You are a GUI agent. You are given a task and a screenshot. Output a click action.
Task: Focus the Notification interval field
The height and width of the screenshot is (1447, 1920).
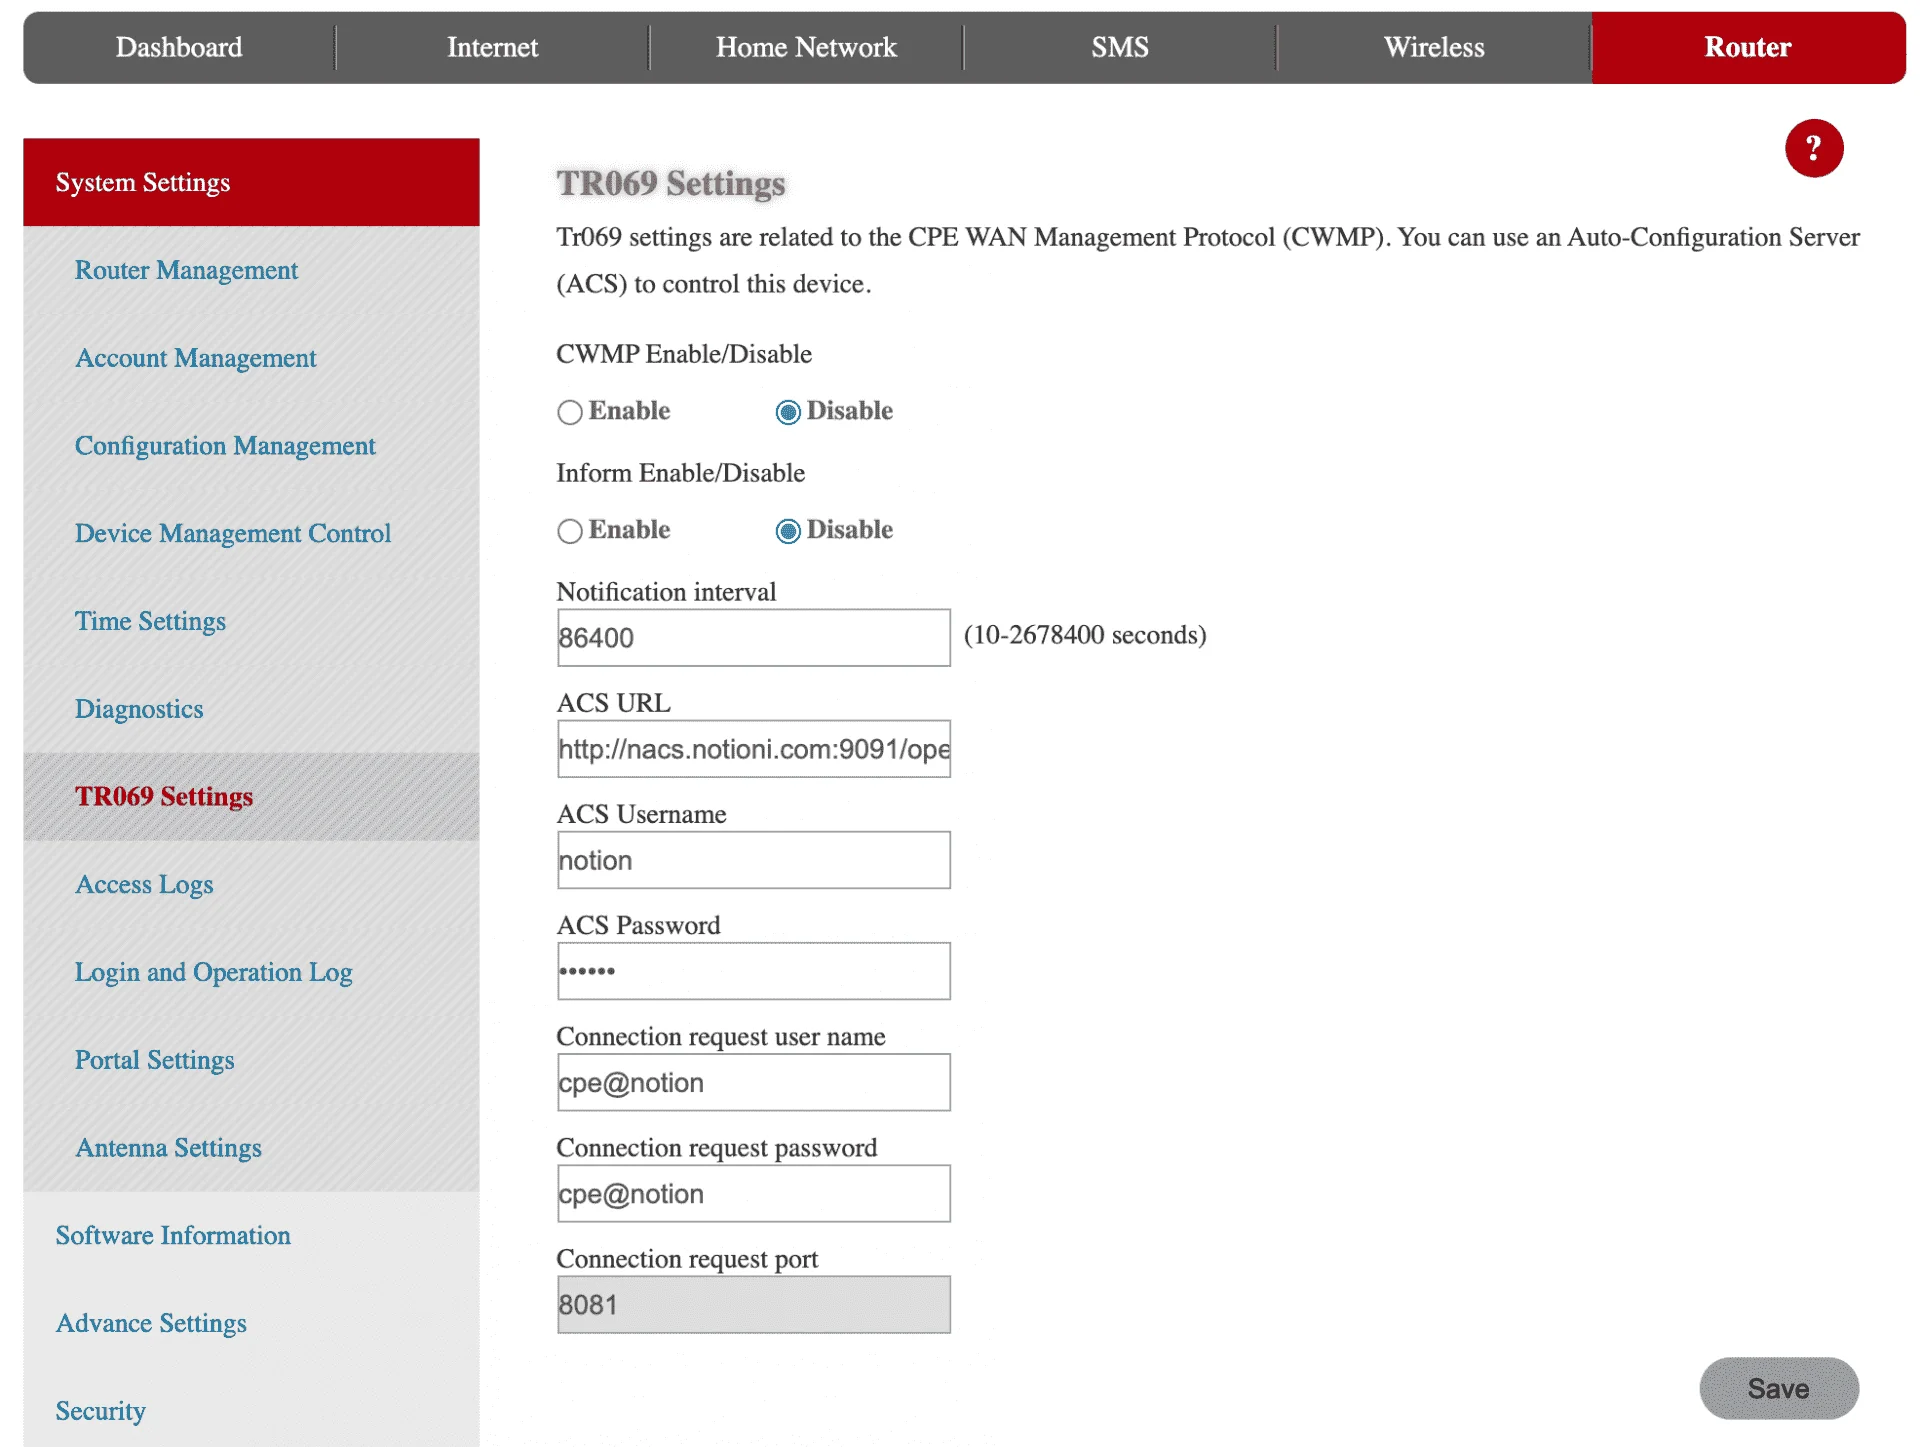click(x=753, y=637)
